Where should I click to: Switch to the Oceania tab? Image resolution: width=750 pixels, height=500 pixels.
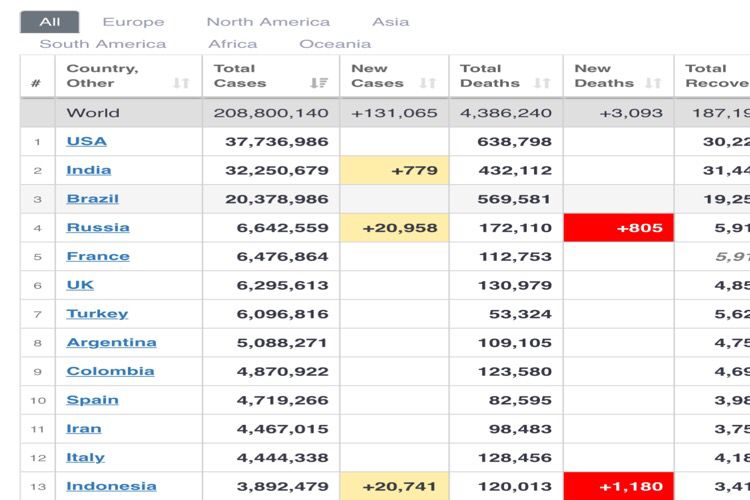coord(335,44)
